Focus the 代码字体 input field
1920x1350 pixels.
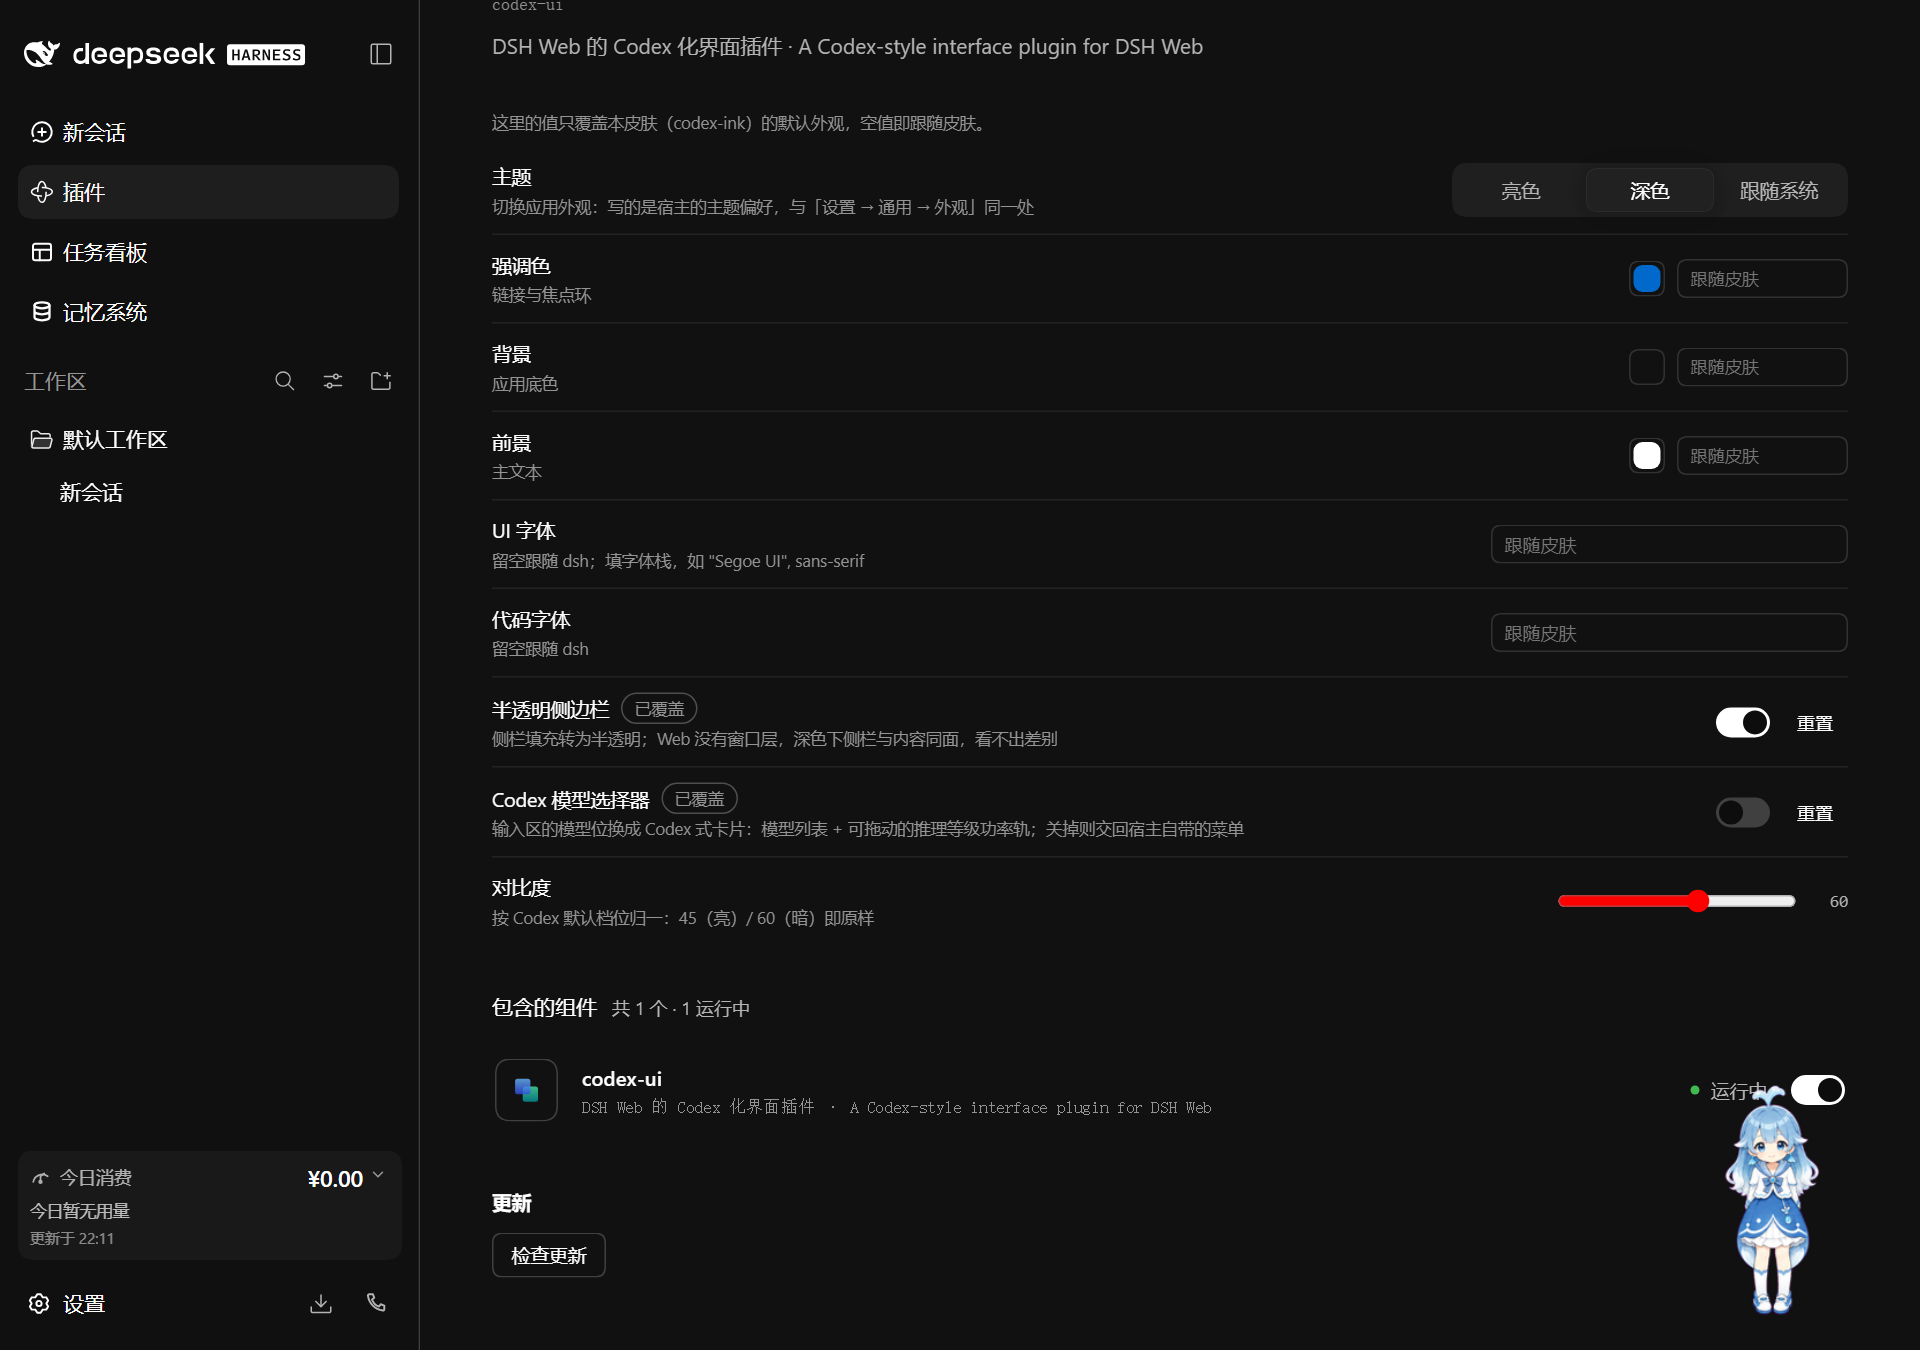(1669, 633)
